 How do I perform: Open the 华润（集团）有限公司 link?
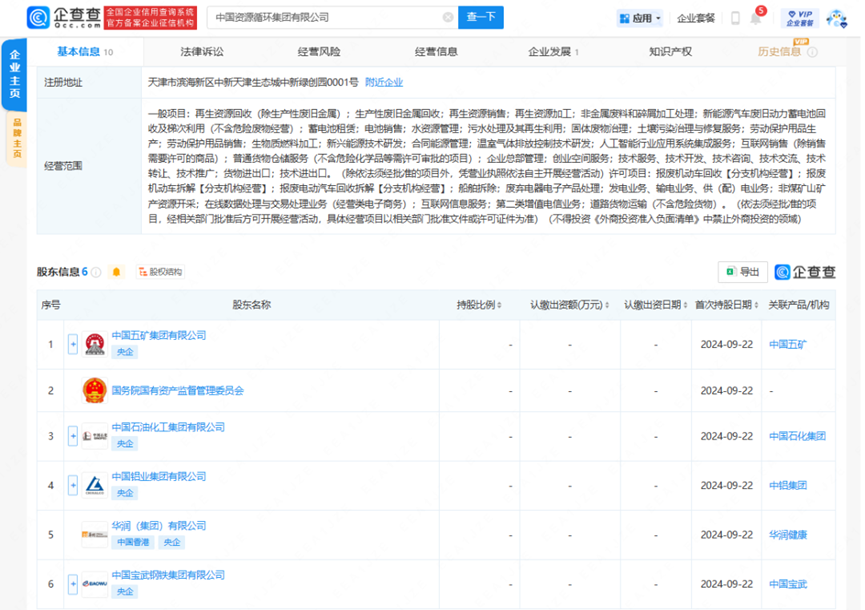(x=159, y=526)
